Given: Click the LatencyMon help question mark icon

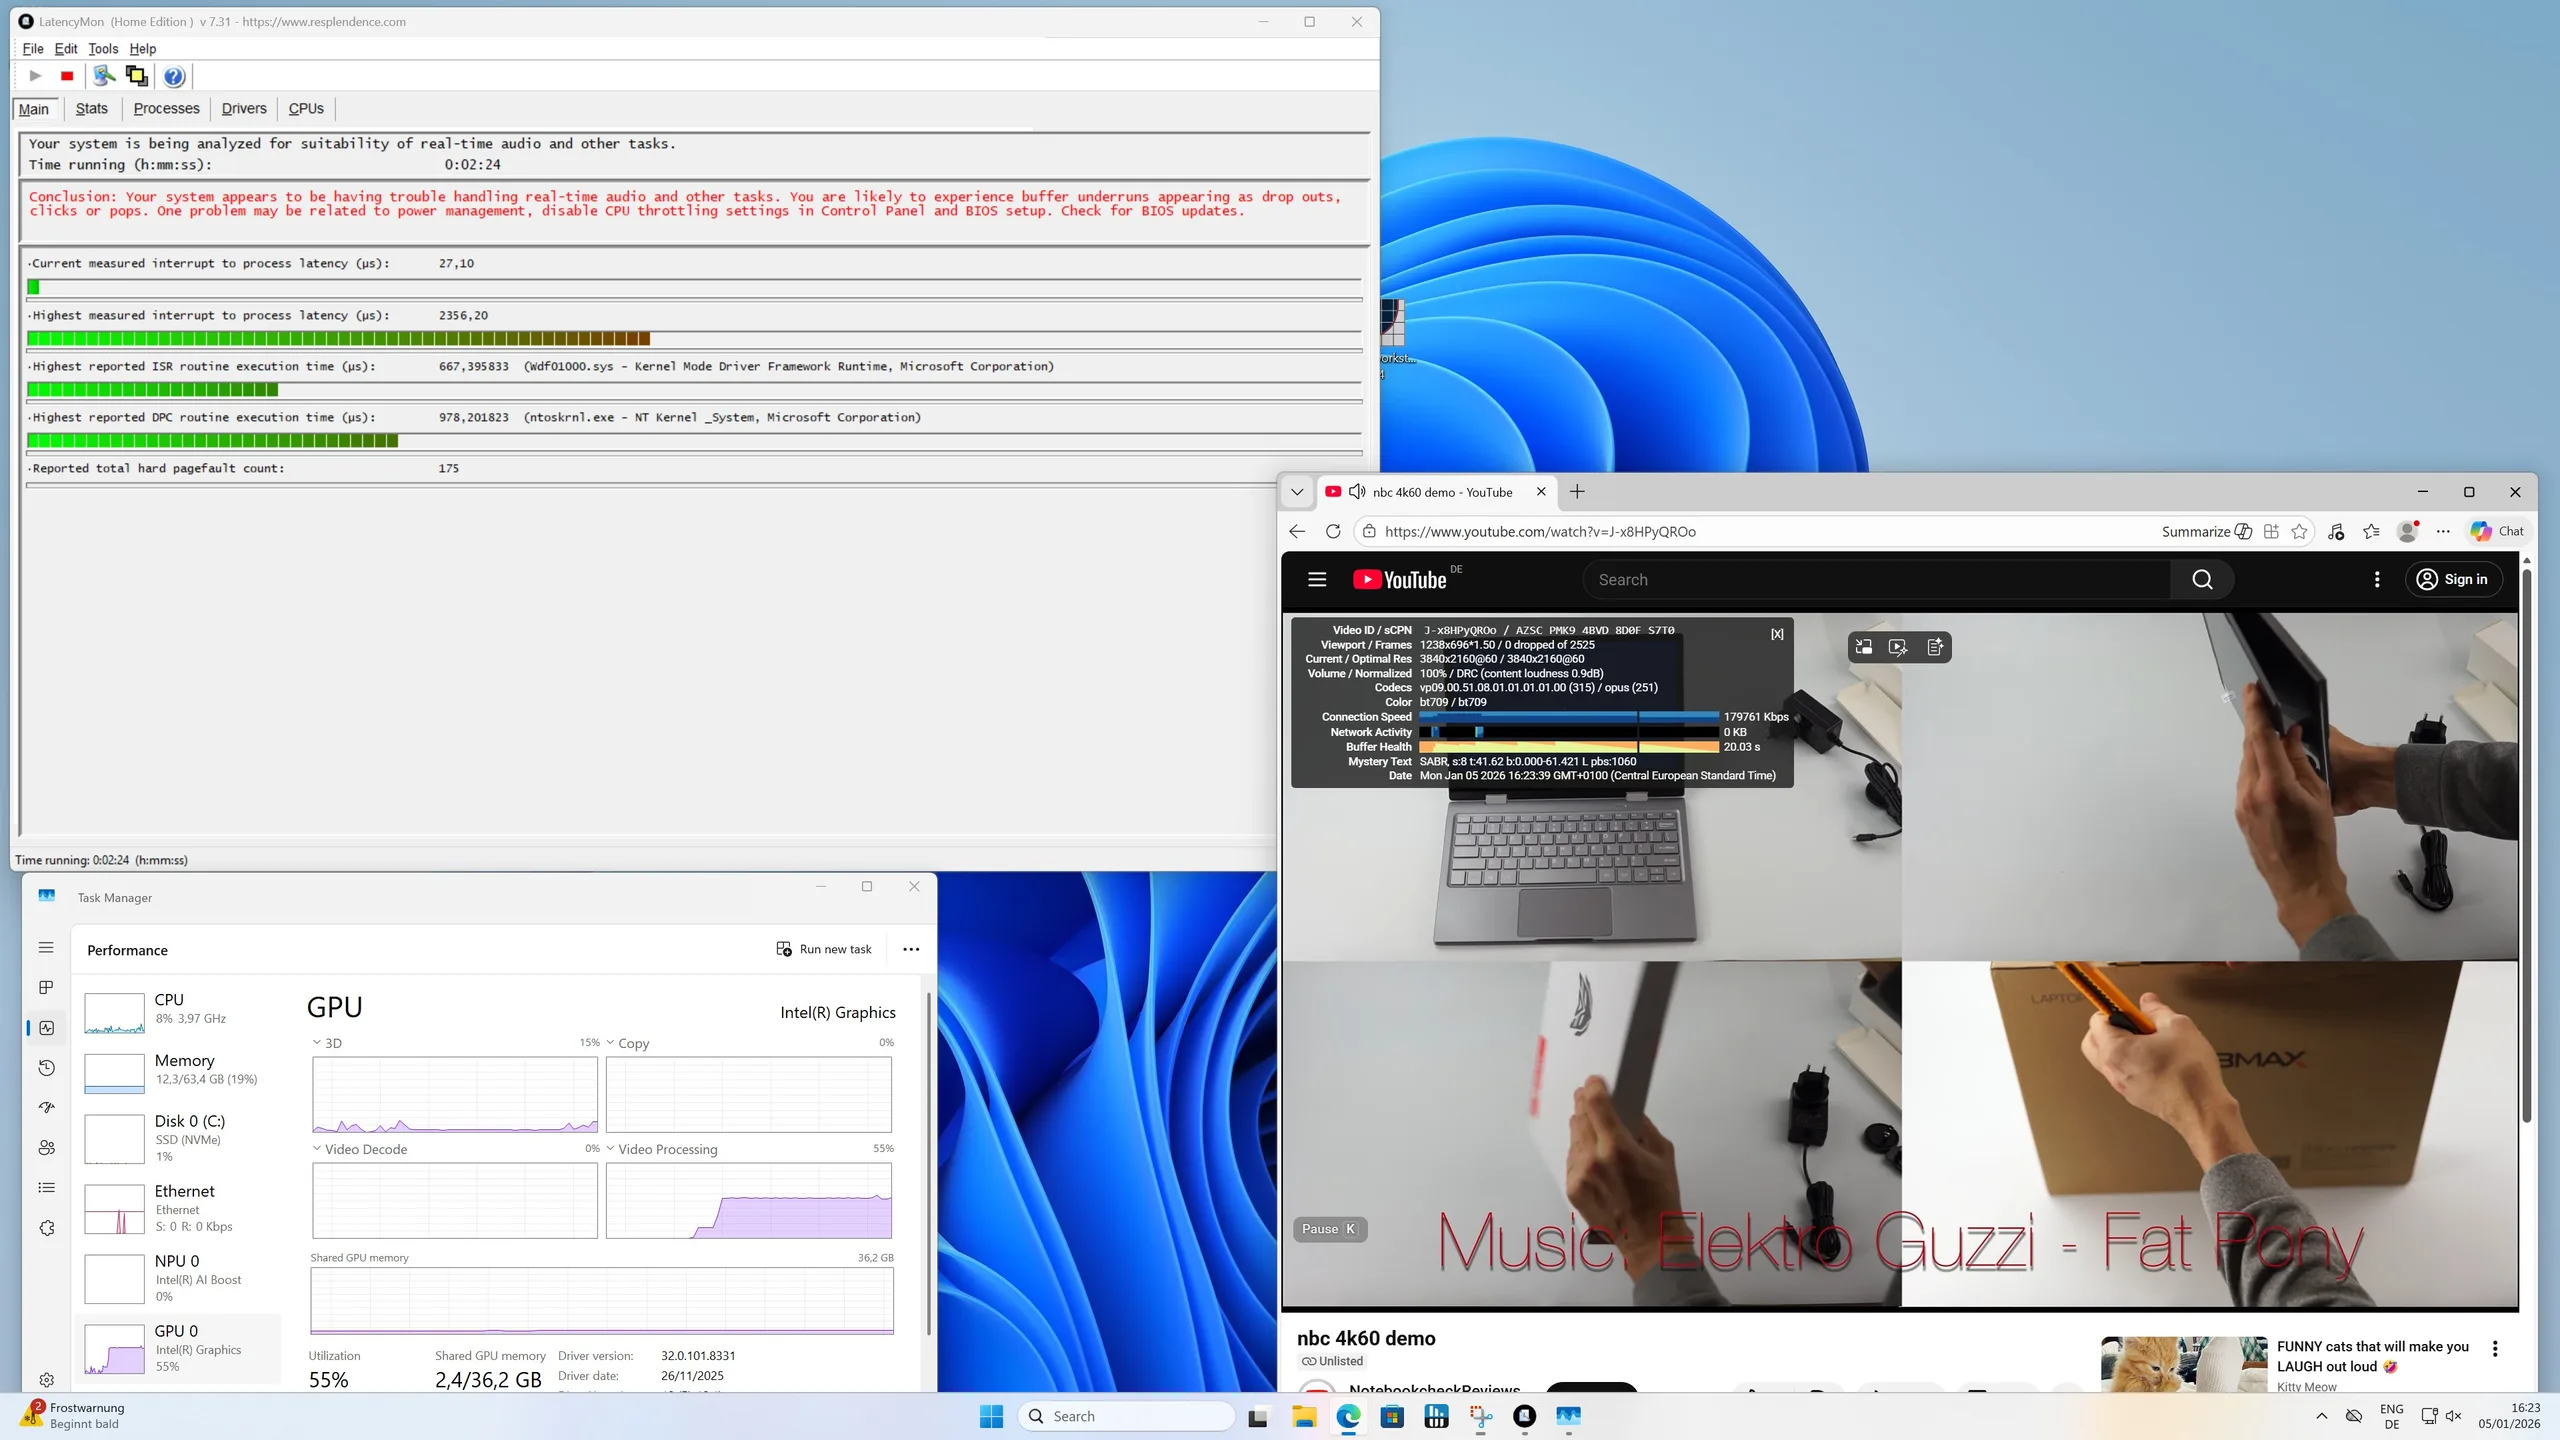Looking at the screenshot, I should click(x=174, y=76).
